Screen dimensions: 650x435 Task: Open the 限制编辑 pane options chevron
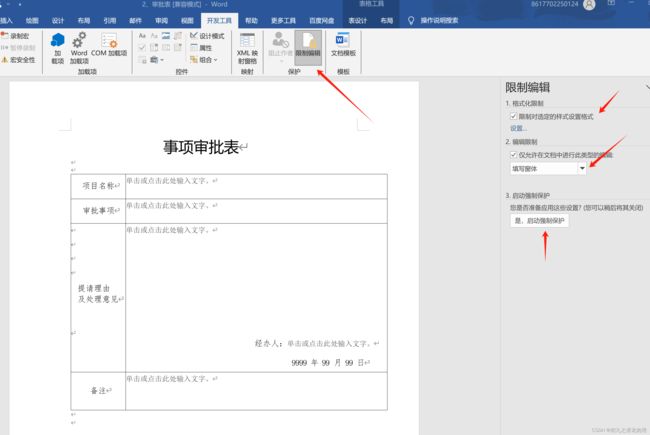point(648,87)
